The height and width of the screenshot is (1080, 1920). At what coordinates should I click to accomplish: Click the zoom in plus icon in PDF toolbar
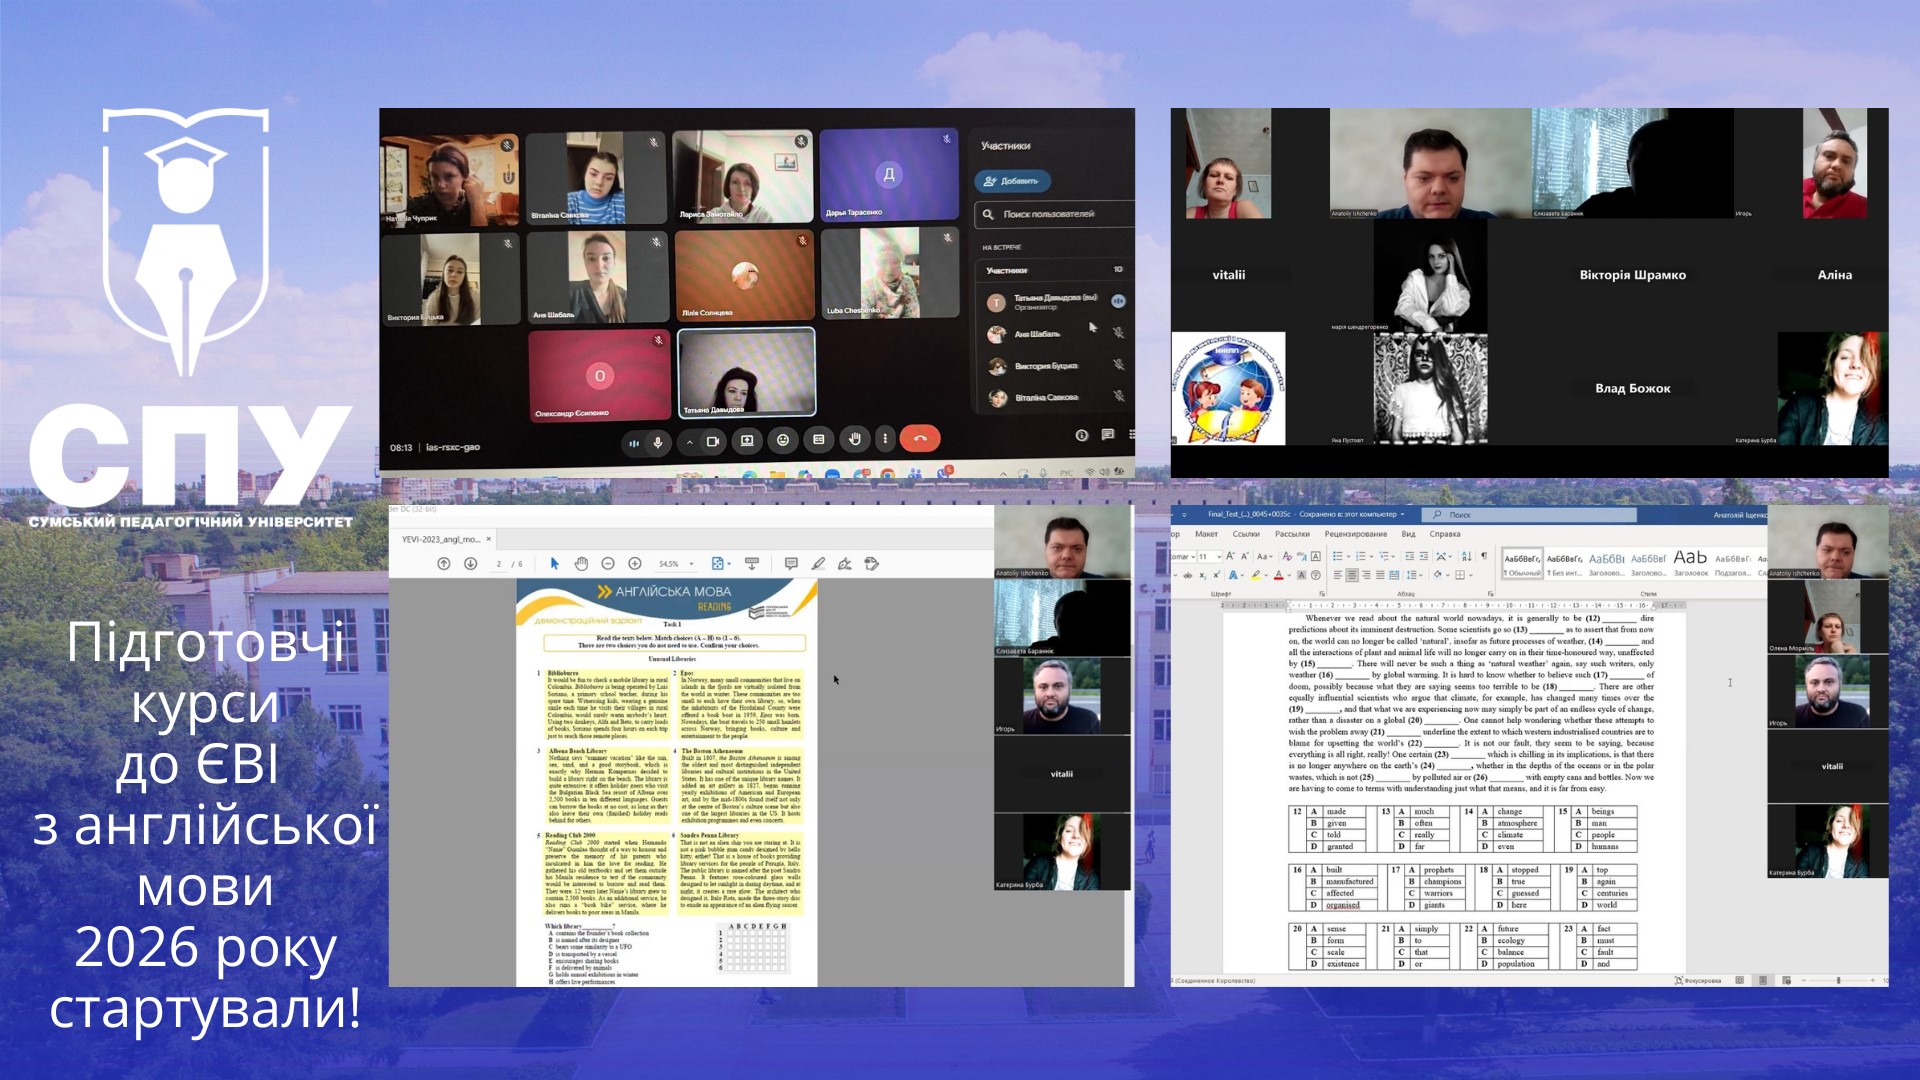[x=634, y=564]
